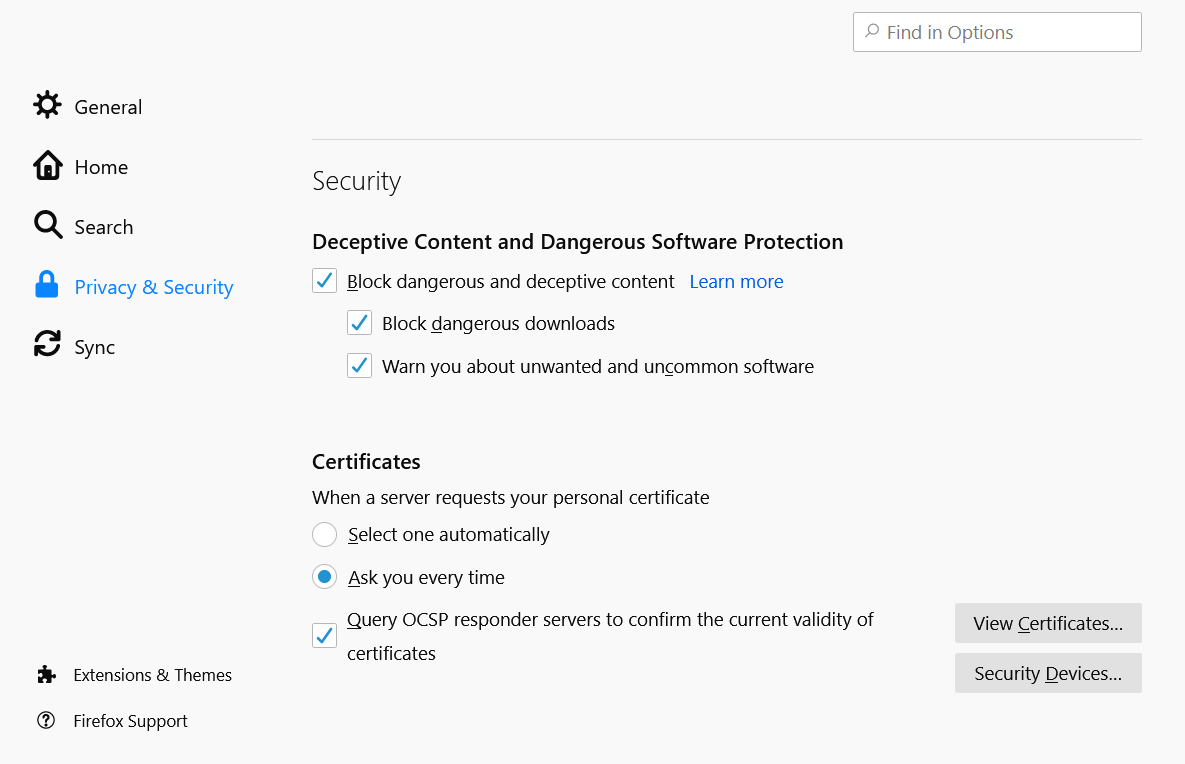
Task: Select the Ask you every time radio
Action: pyautogui.click(x=324, y=577)
